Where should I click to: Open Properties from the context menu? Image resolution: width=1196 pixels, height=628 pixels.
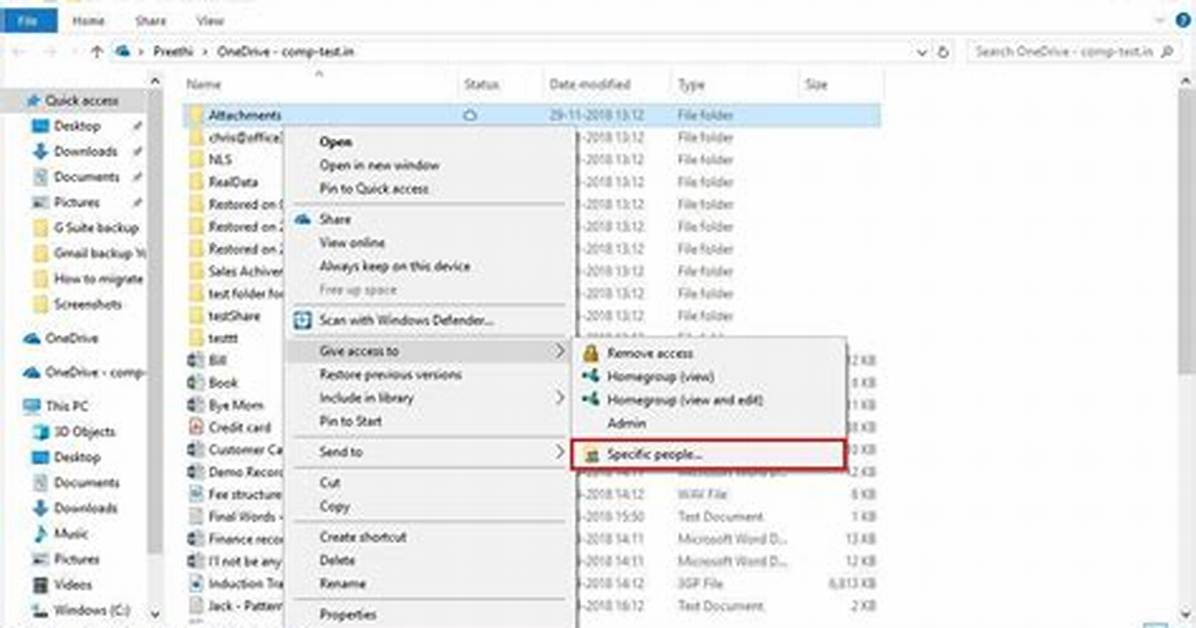[x=347, y=614]
